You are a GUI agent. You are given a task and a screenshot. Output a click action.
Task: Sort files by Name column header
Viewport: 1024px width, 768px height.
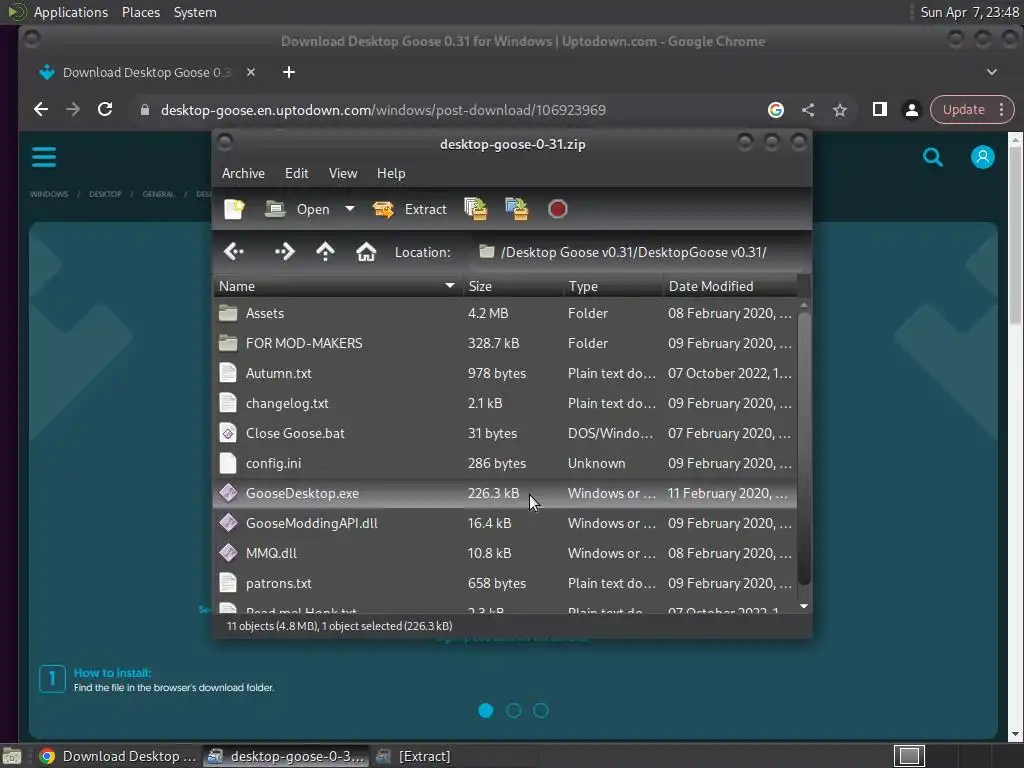click(338, 286)
